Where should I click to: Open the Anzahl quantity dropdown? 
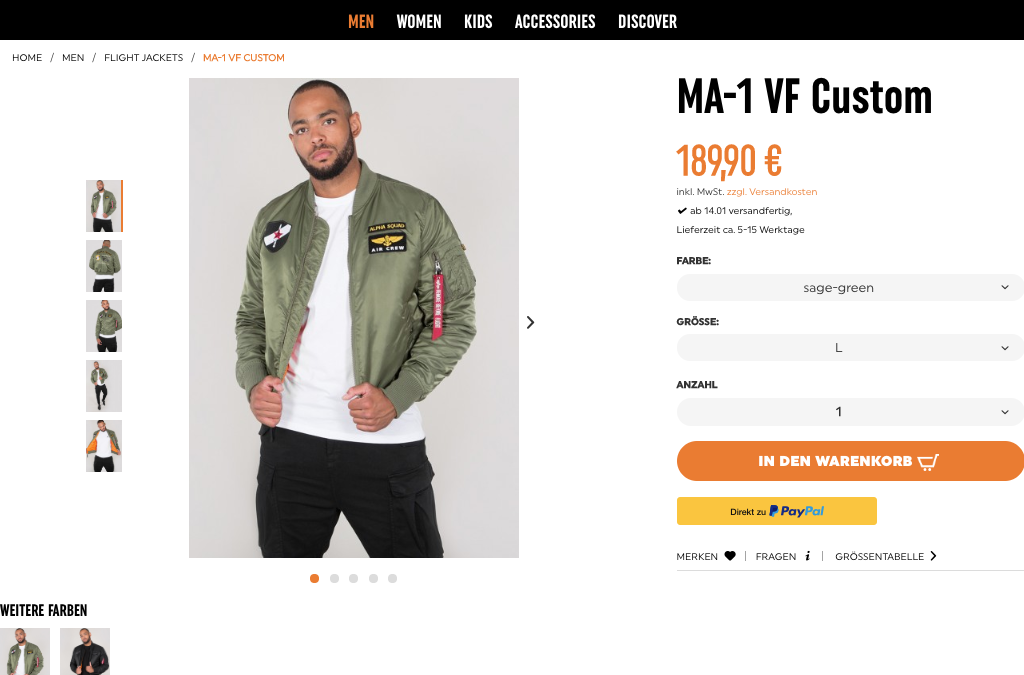click(850, 411)
